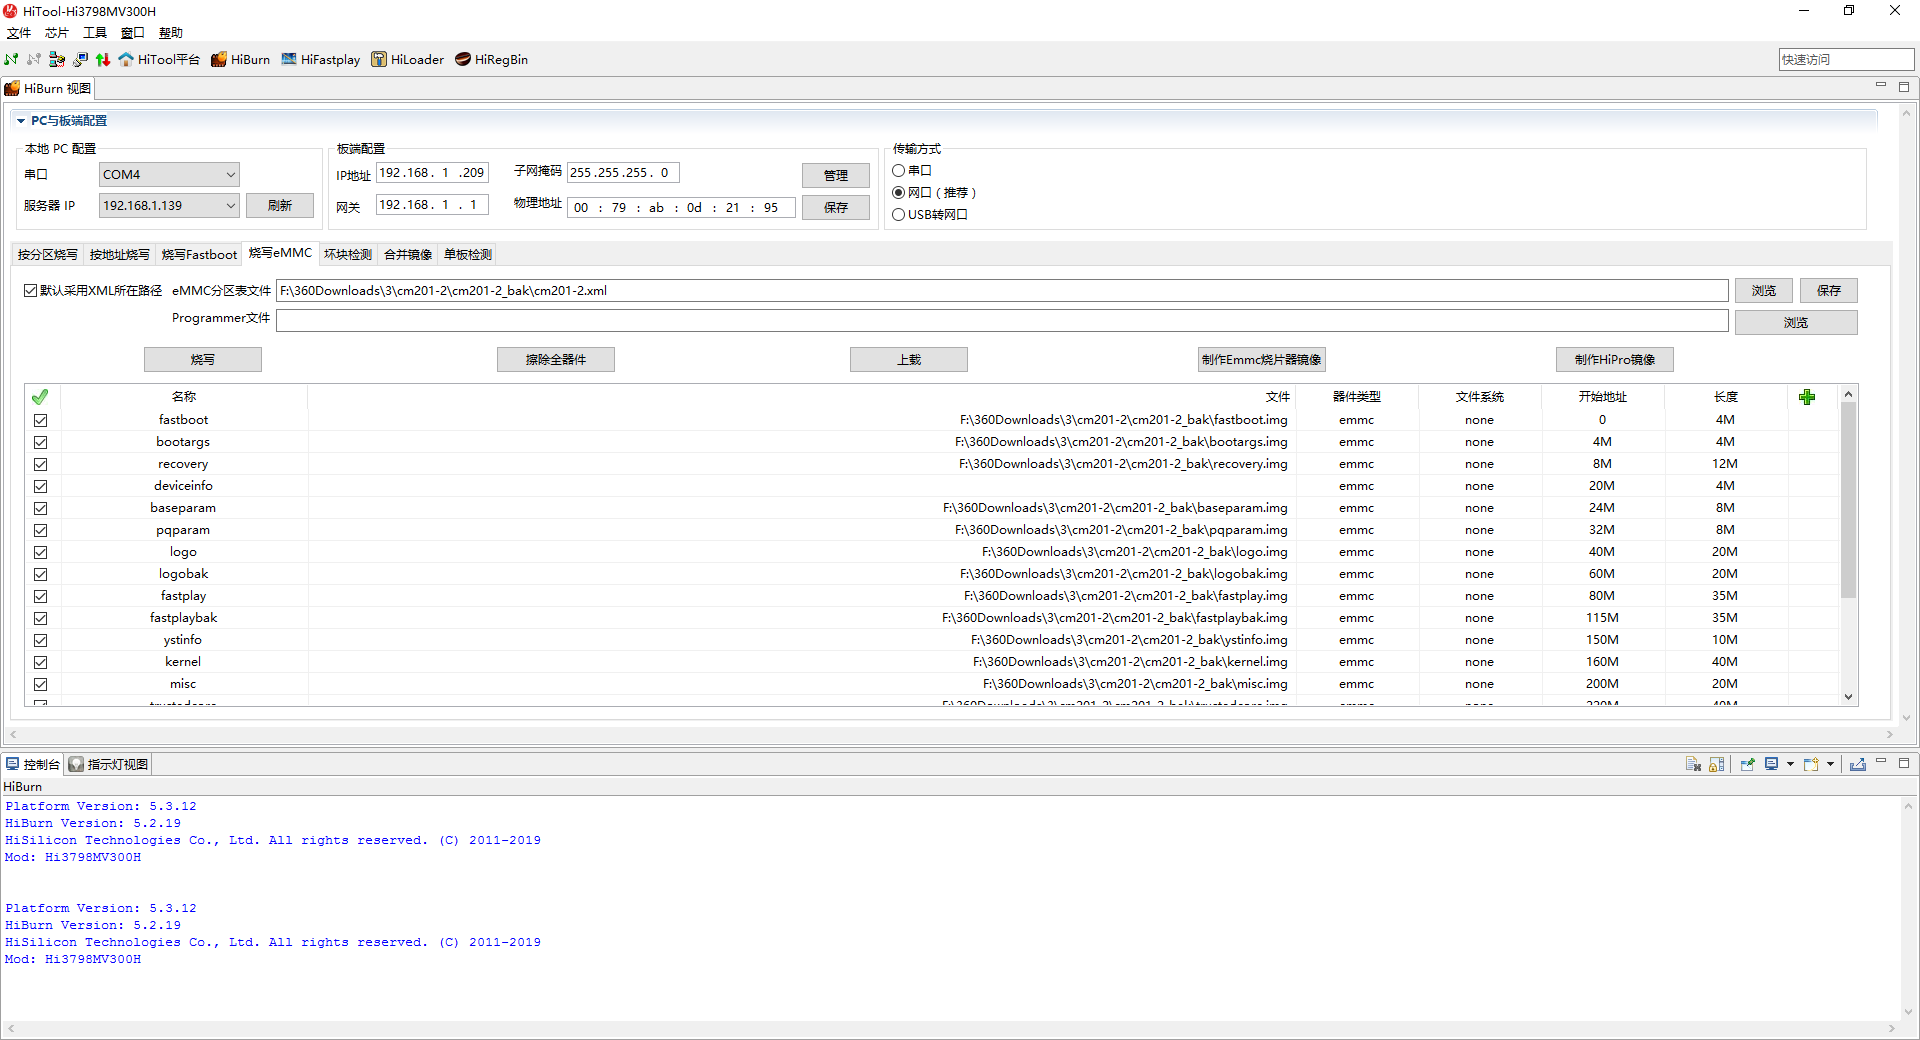Browse for the Programmer file
1920x1040 pixels.
(1796, 323)
